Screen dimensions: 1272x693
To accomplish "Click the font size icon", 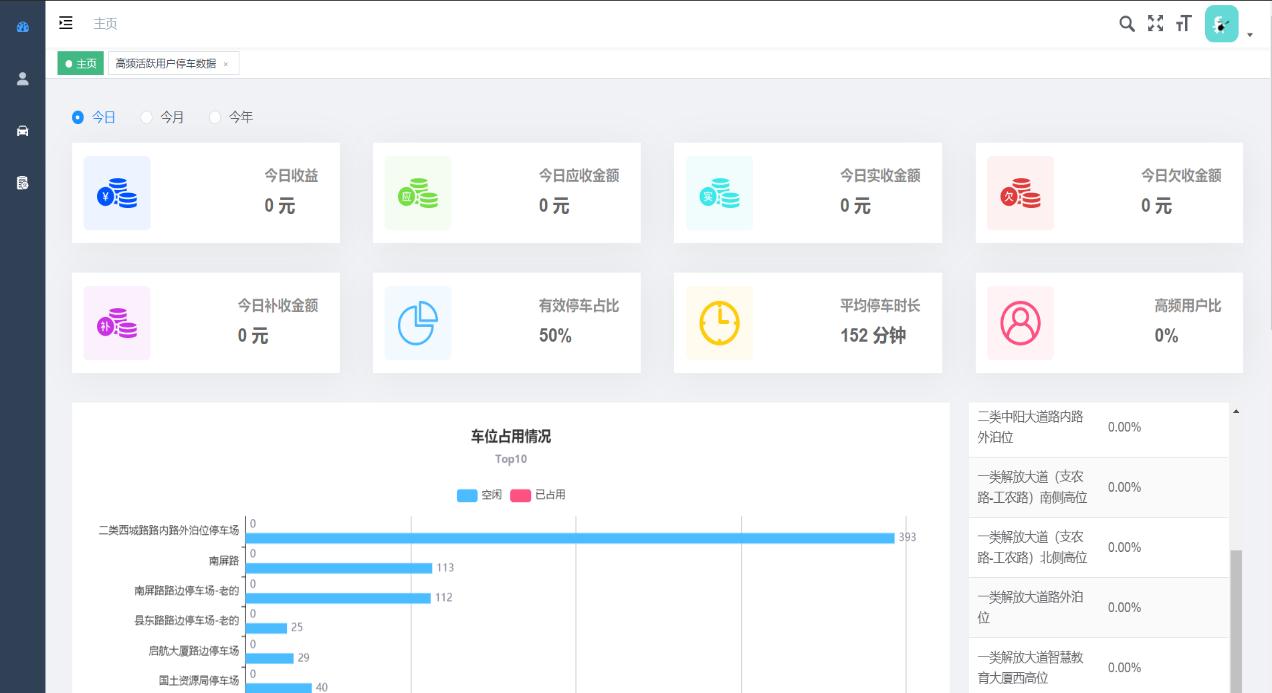I will pos(1184,24).
